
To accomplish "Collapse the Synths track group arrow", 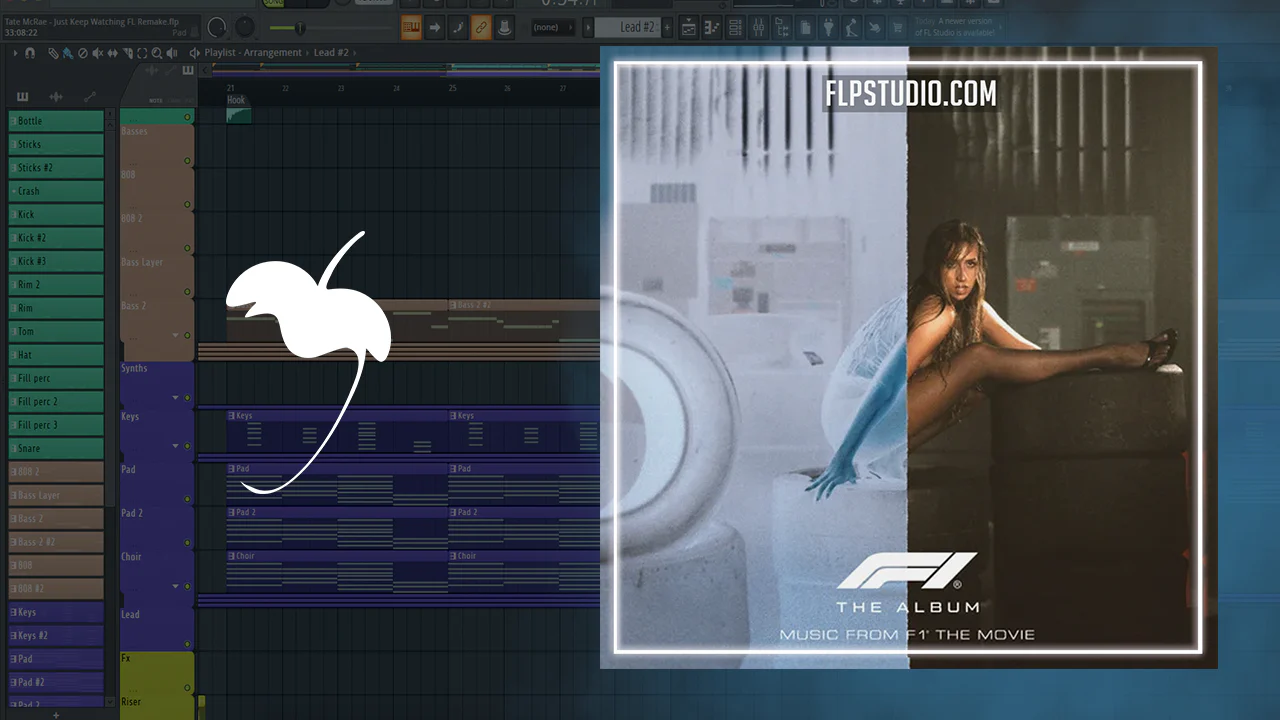I will 175,398.
